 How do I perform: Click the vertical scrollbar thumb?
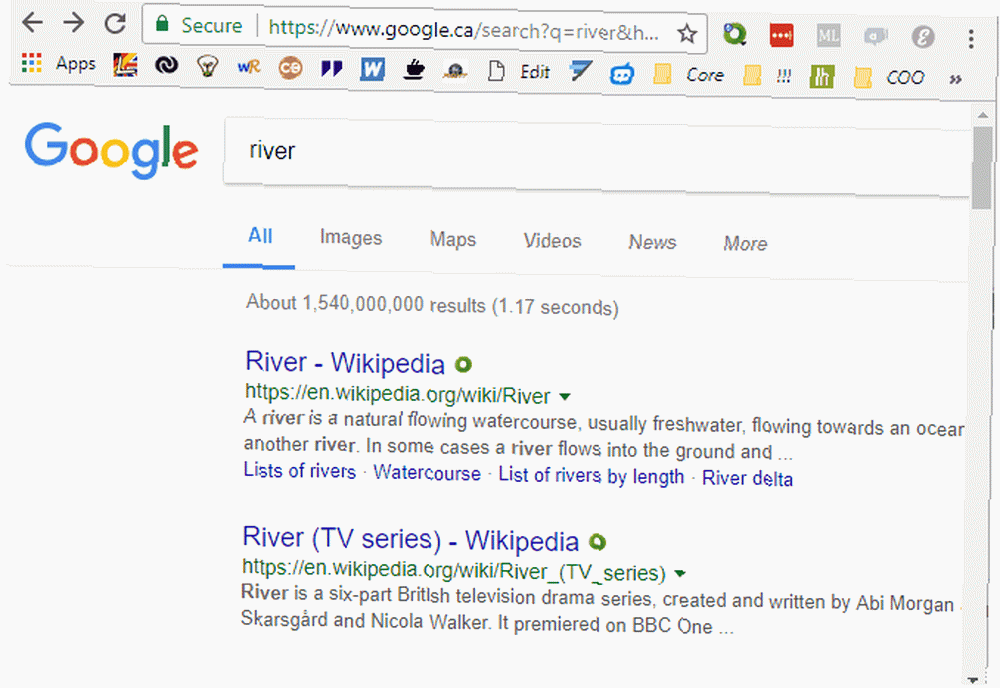coord(982,168)
